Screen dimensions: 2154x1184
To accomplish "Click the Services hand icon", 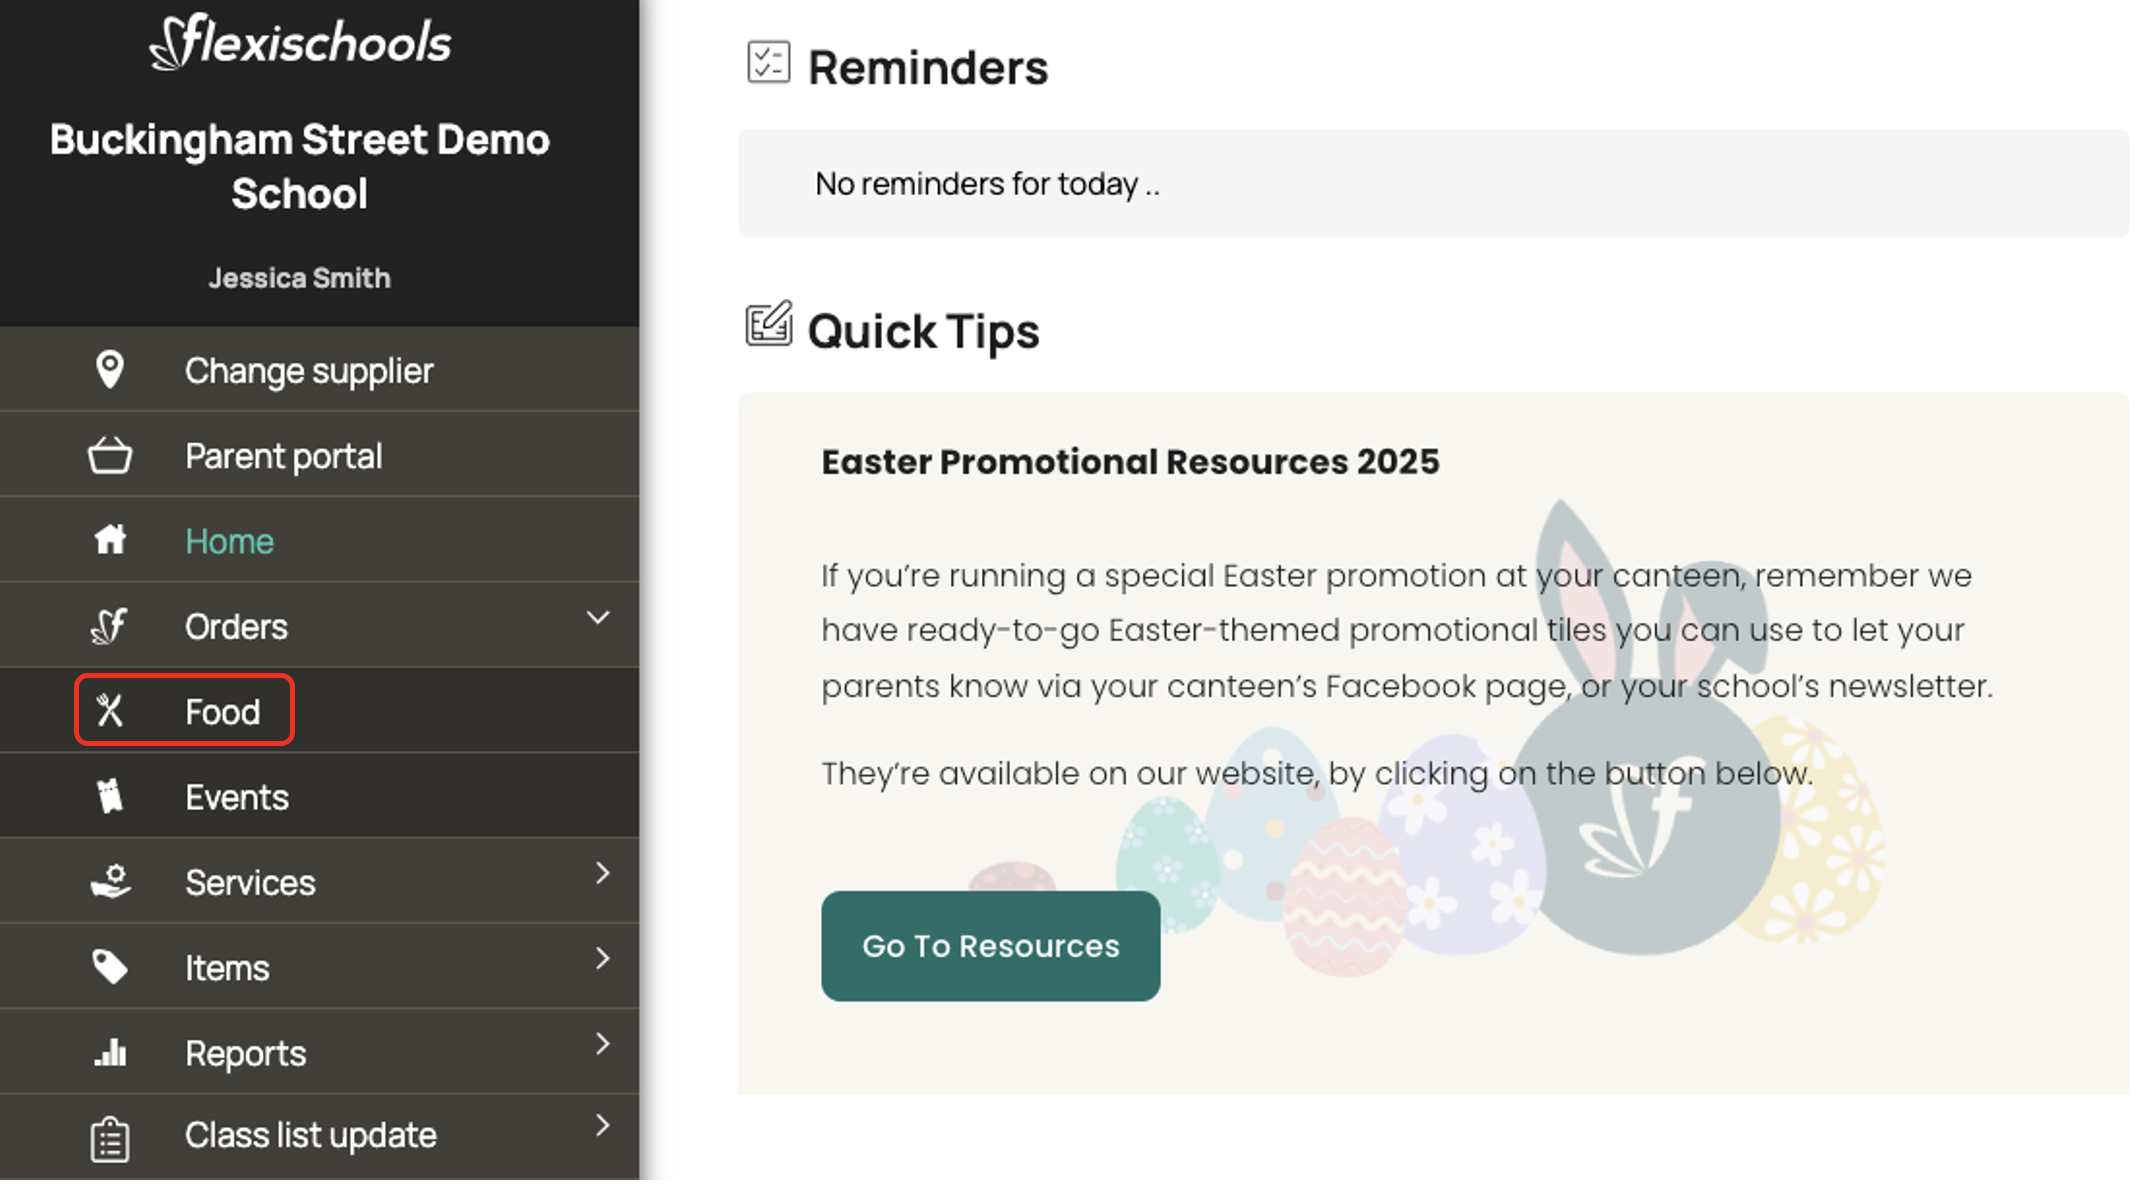I will [x=110, y=882].
